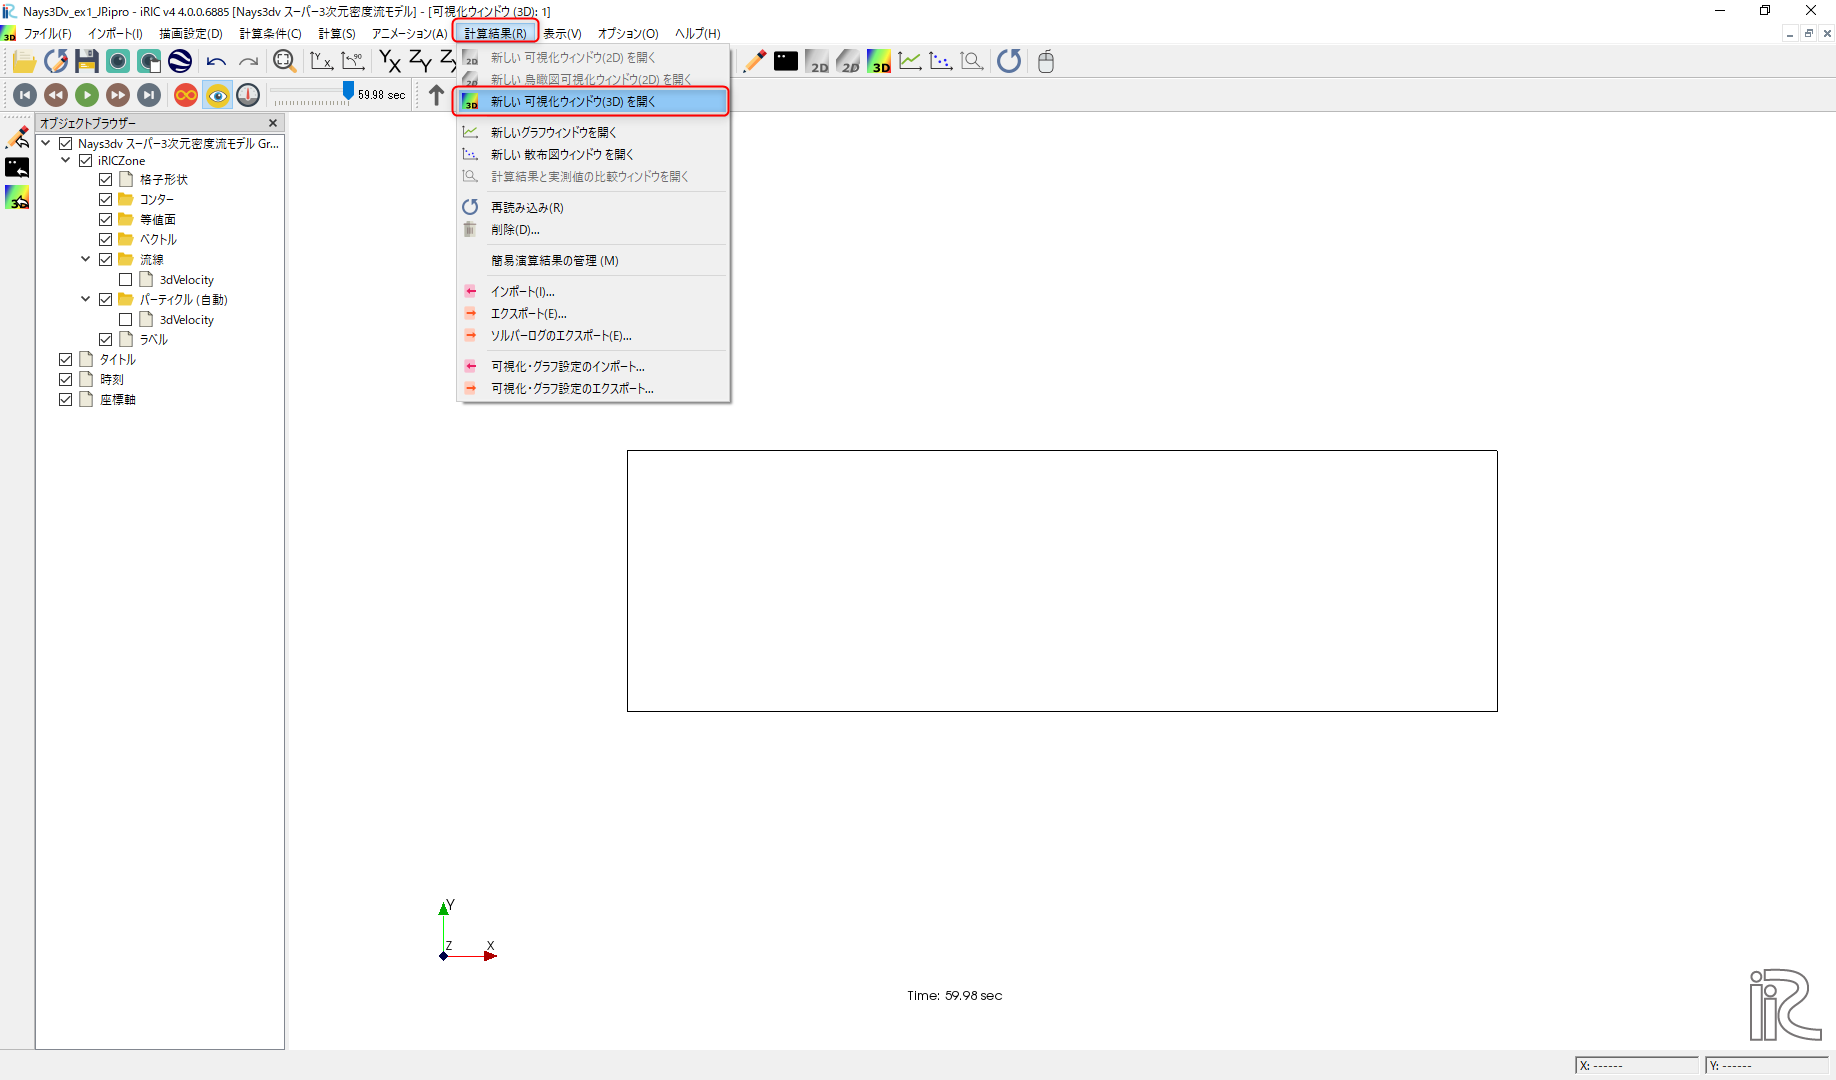The width and height of the screenshot is (1836, 1080).
Task: Jump to the first animation step
Action: (25, 95)
